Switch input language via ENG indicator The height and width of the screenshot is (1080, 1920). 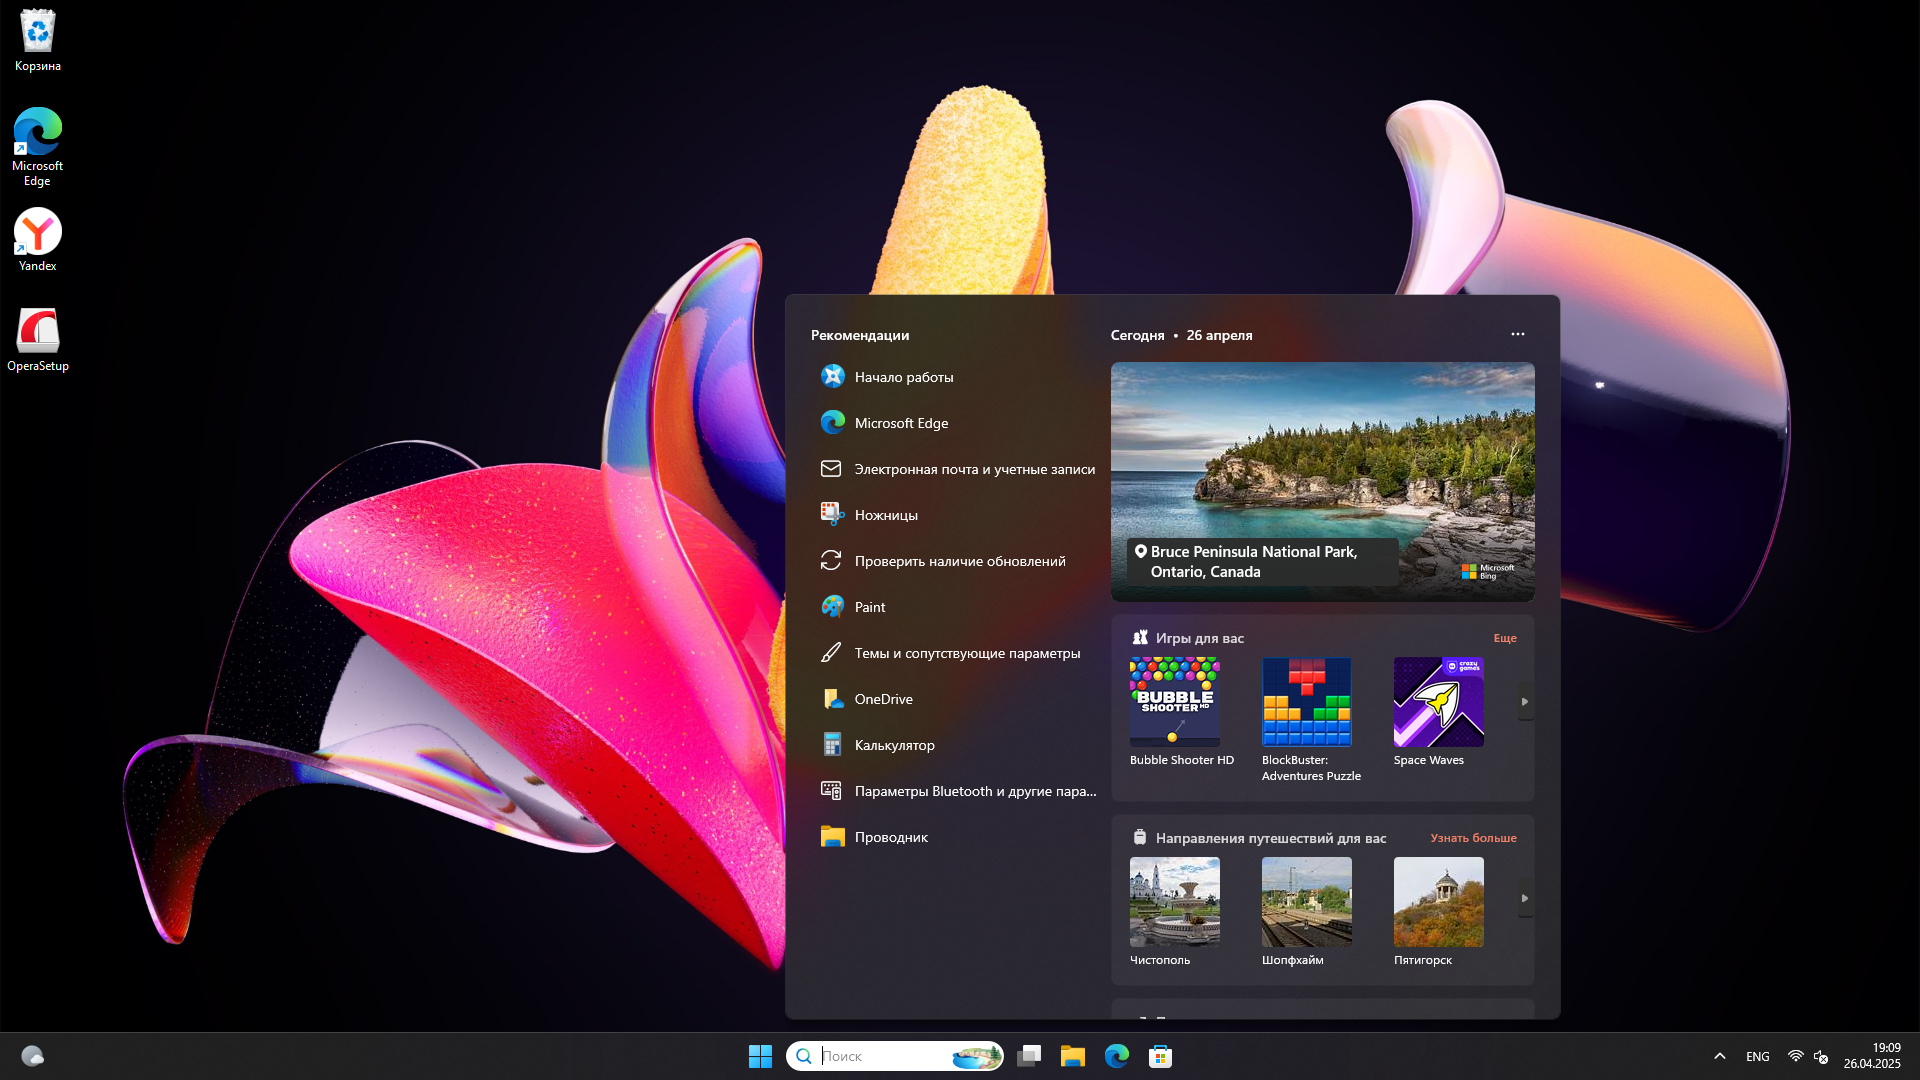tap(1757, 1056)
